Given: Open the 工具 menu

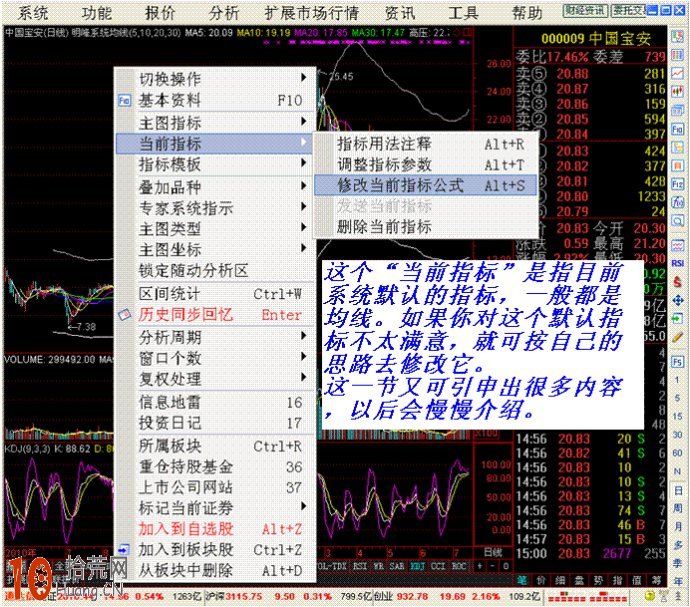Looking at the screenshot, I should [x=463, y=13].
